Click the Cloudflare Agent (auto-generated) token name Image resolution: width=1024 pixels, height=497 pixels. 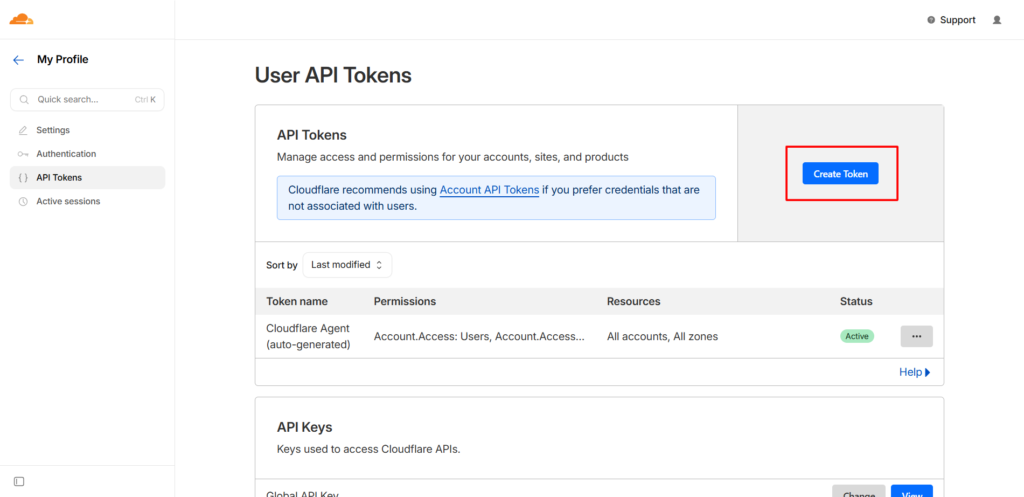(308, 336)
